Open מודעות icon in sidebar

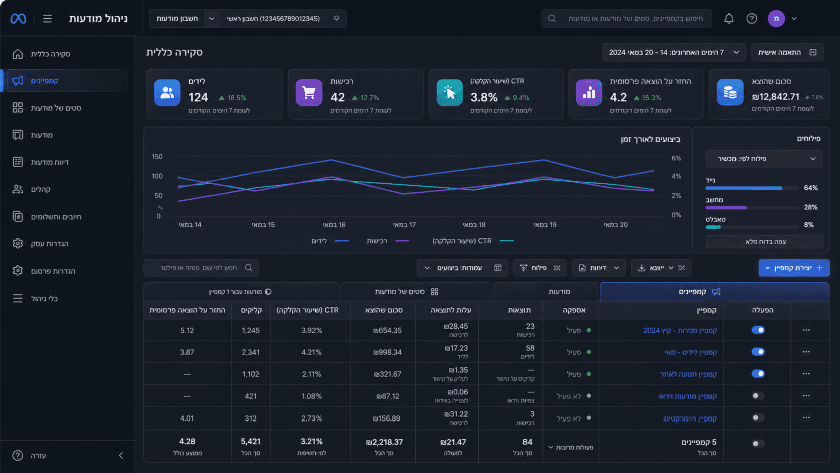[18, 135]
